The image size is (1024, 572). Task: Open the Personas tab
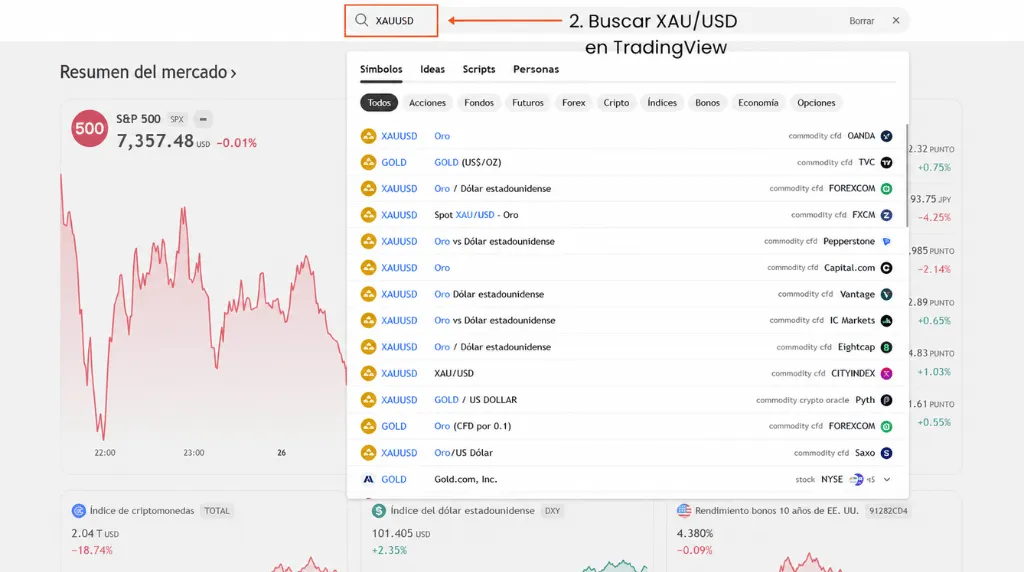click(x=536, y=69)
